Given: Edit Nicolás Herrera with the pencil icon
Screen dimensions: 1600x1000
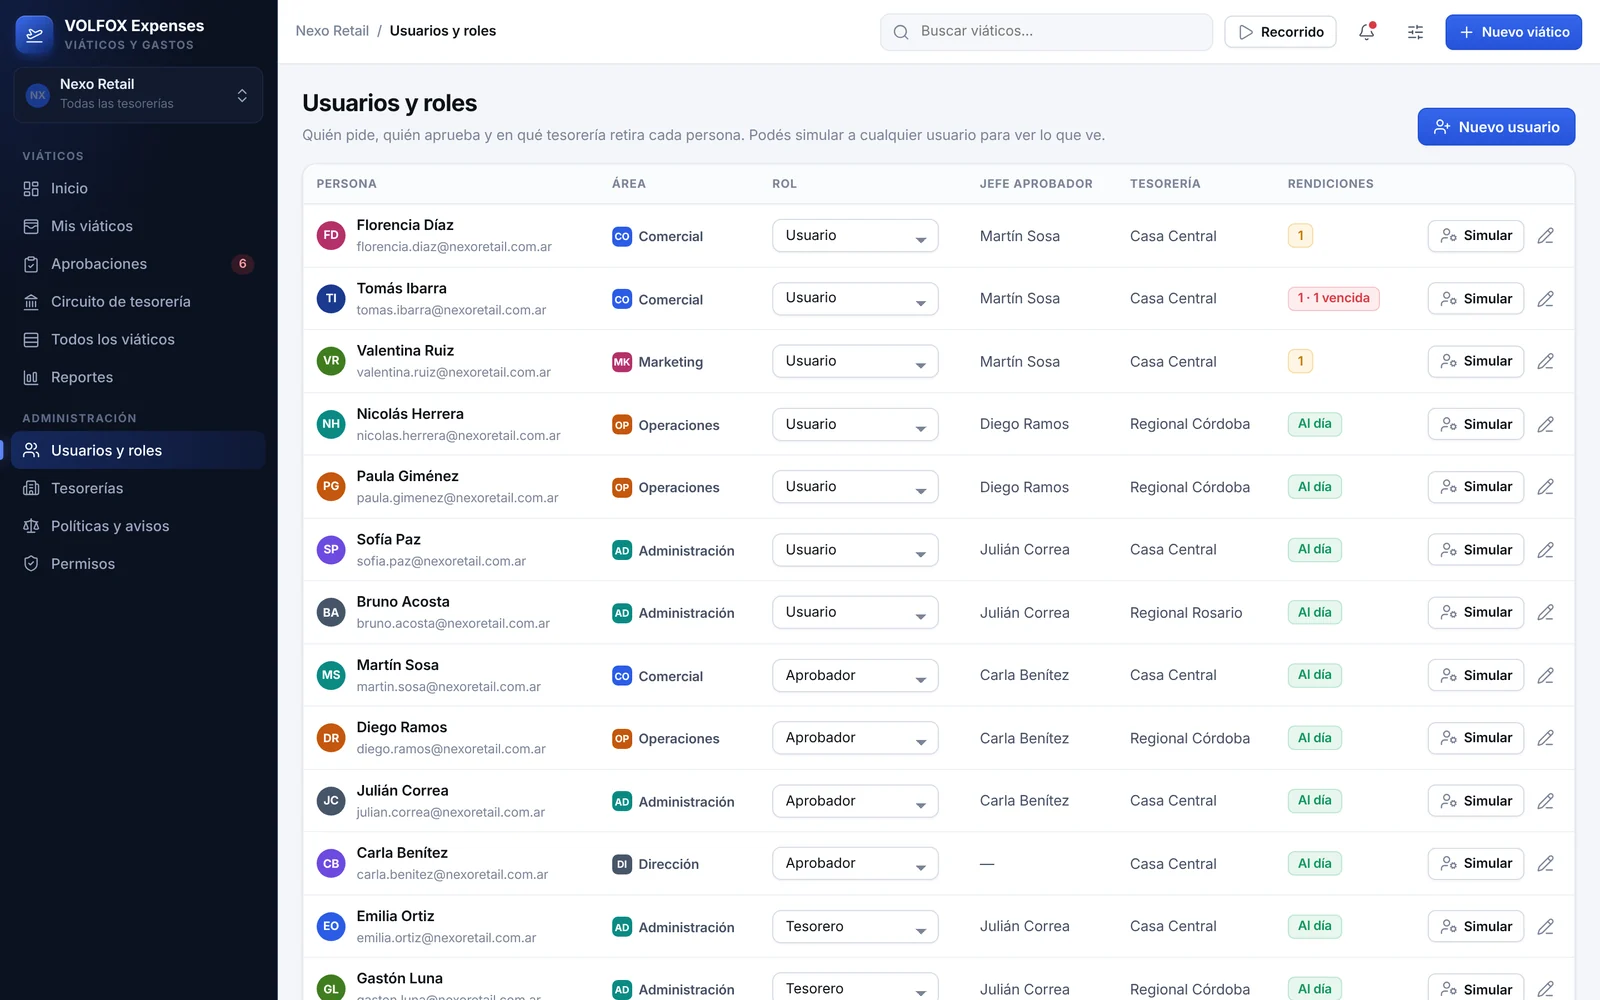Looking at the screenshot, I should point(1545,424).
